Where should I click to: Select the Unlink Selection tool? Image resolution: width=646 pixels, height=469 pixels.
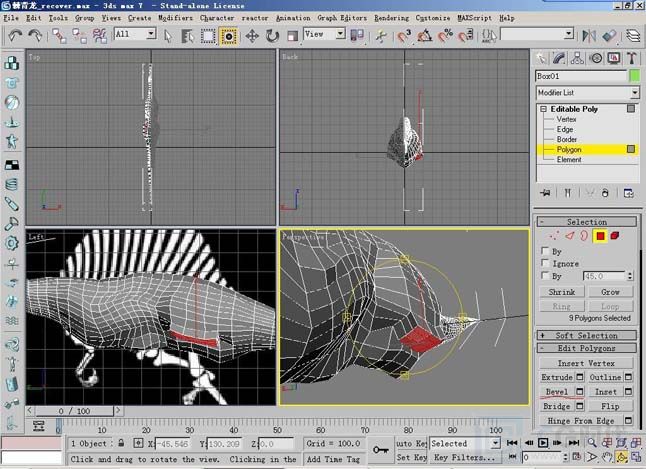click(80, 35)
